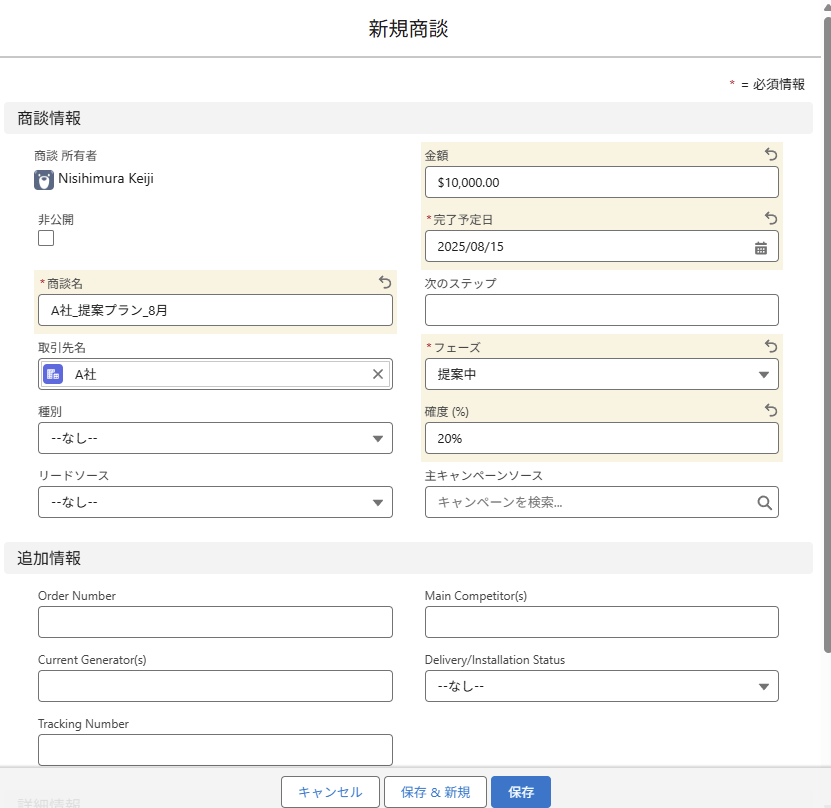Click the 確度 (%) input field
This screenshot has width=831, height=808.
coord(602,438)
